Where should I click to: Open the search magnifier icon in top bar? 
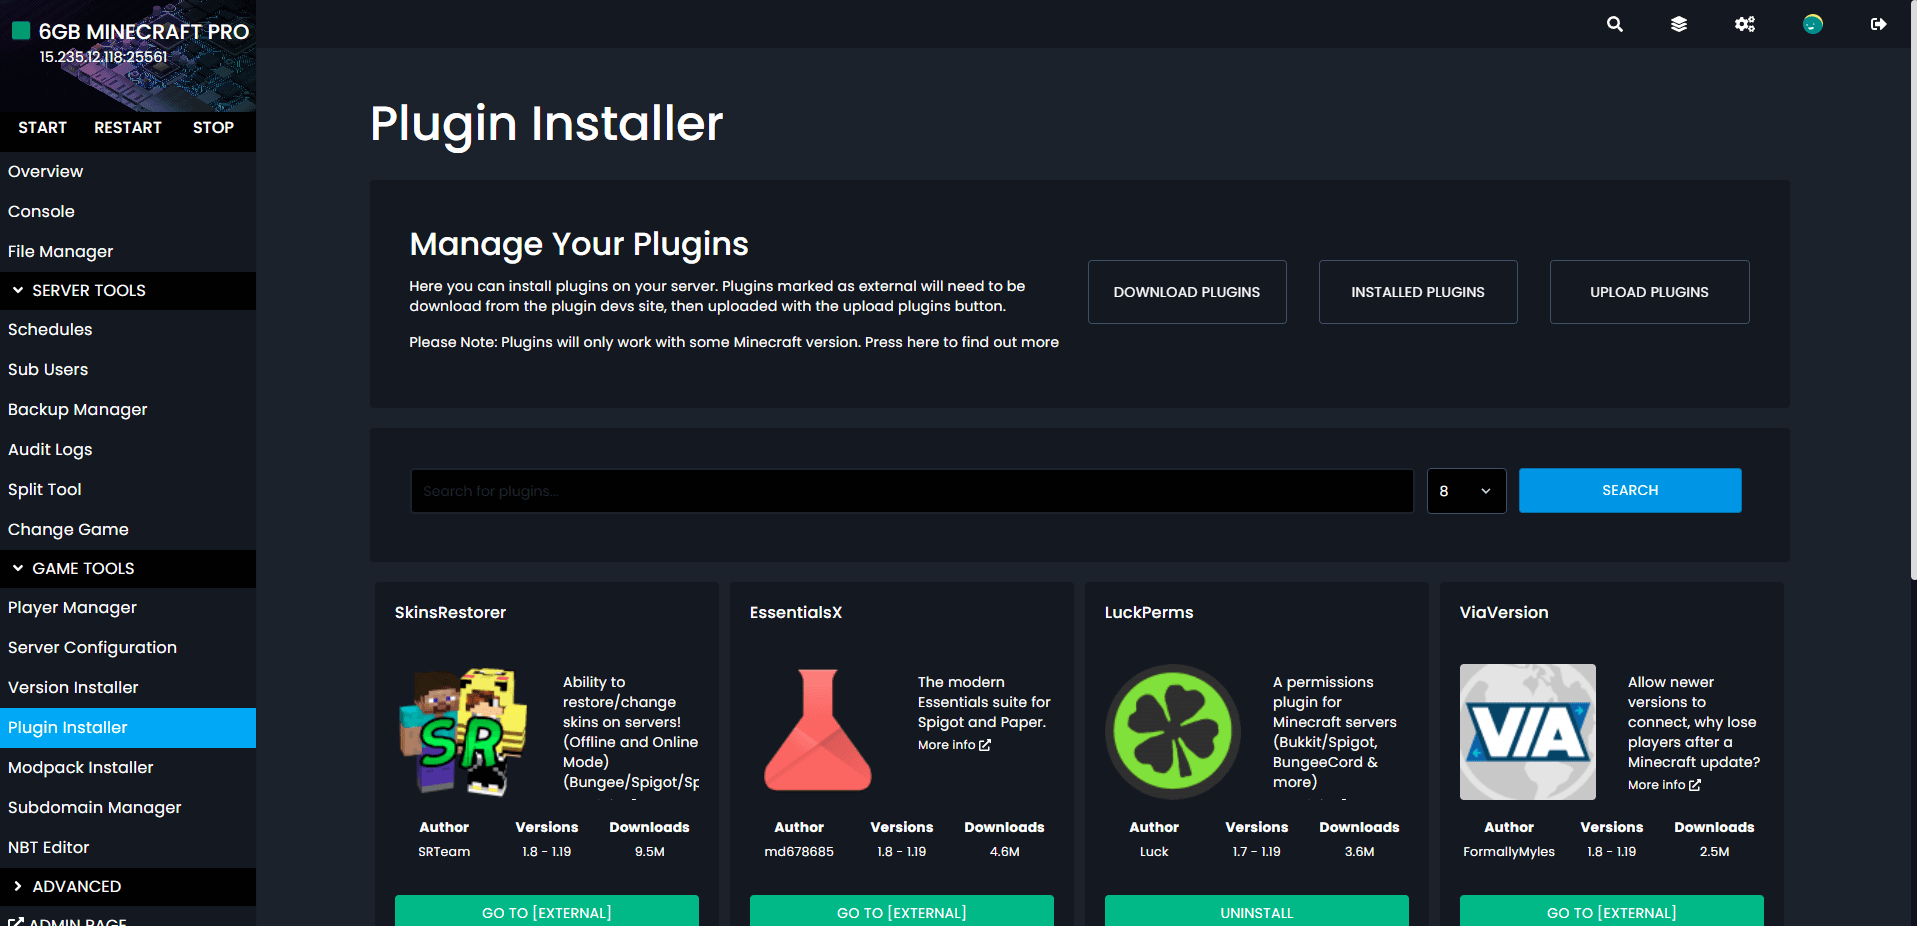(1615, 24)
